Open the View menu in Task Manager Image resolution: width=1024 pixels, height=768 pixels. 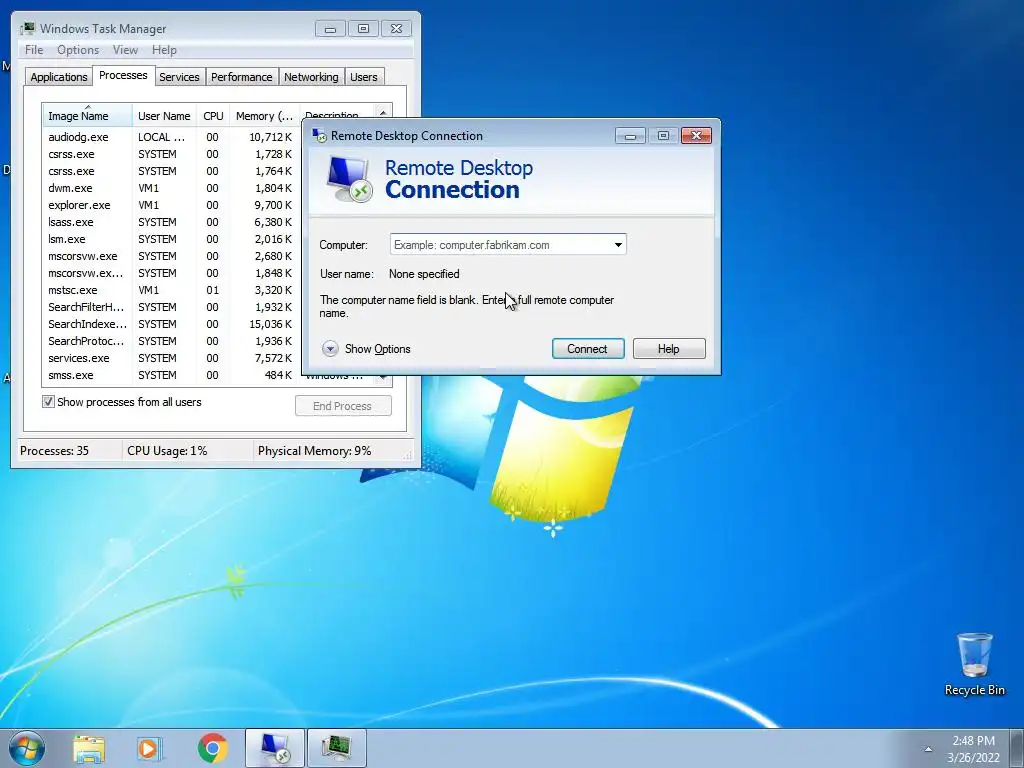(125, 50)
